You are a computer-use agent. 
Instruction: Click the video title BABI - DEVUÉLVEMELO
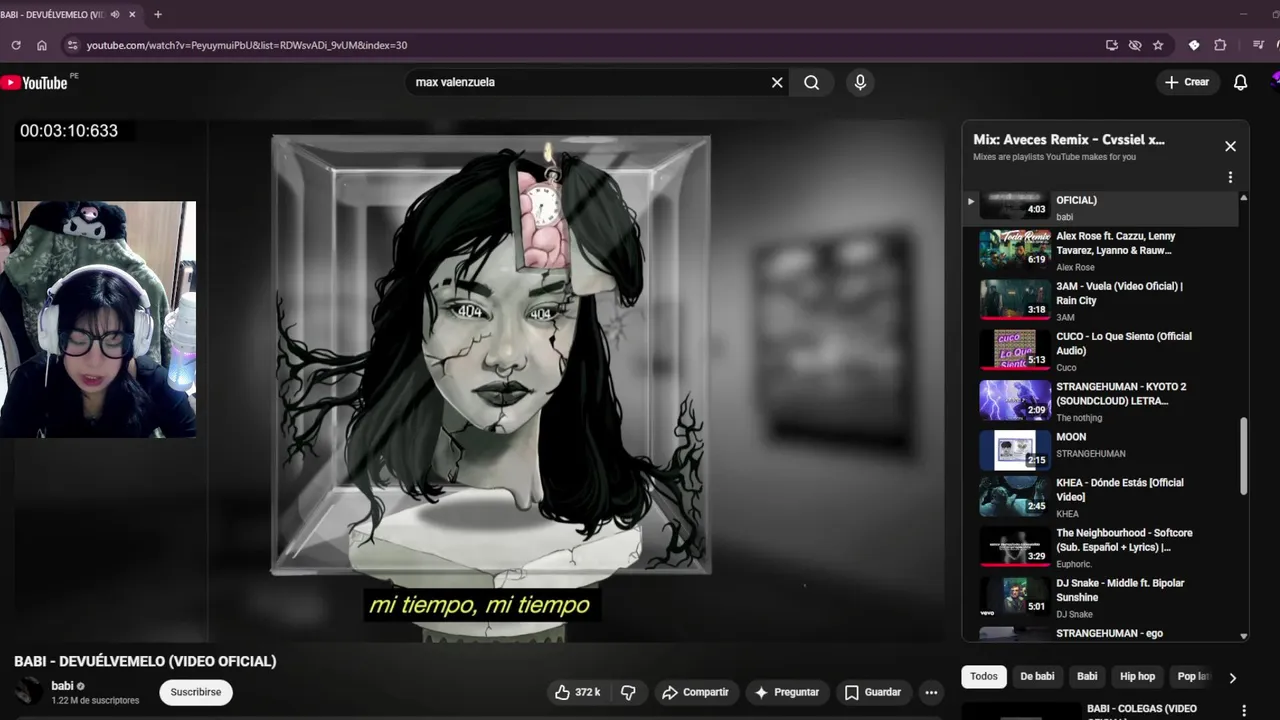[x=145, y=661]
